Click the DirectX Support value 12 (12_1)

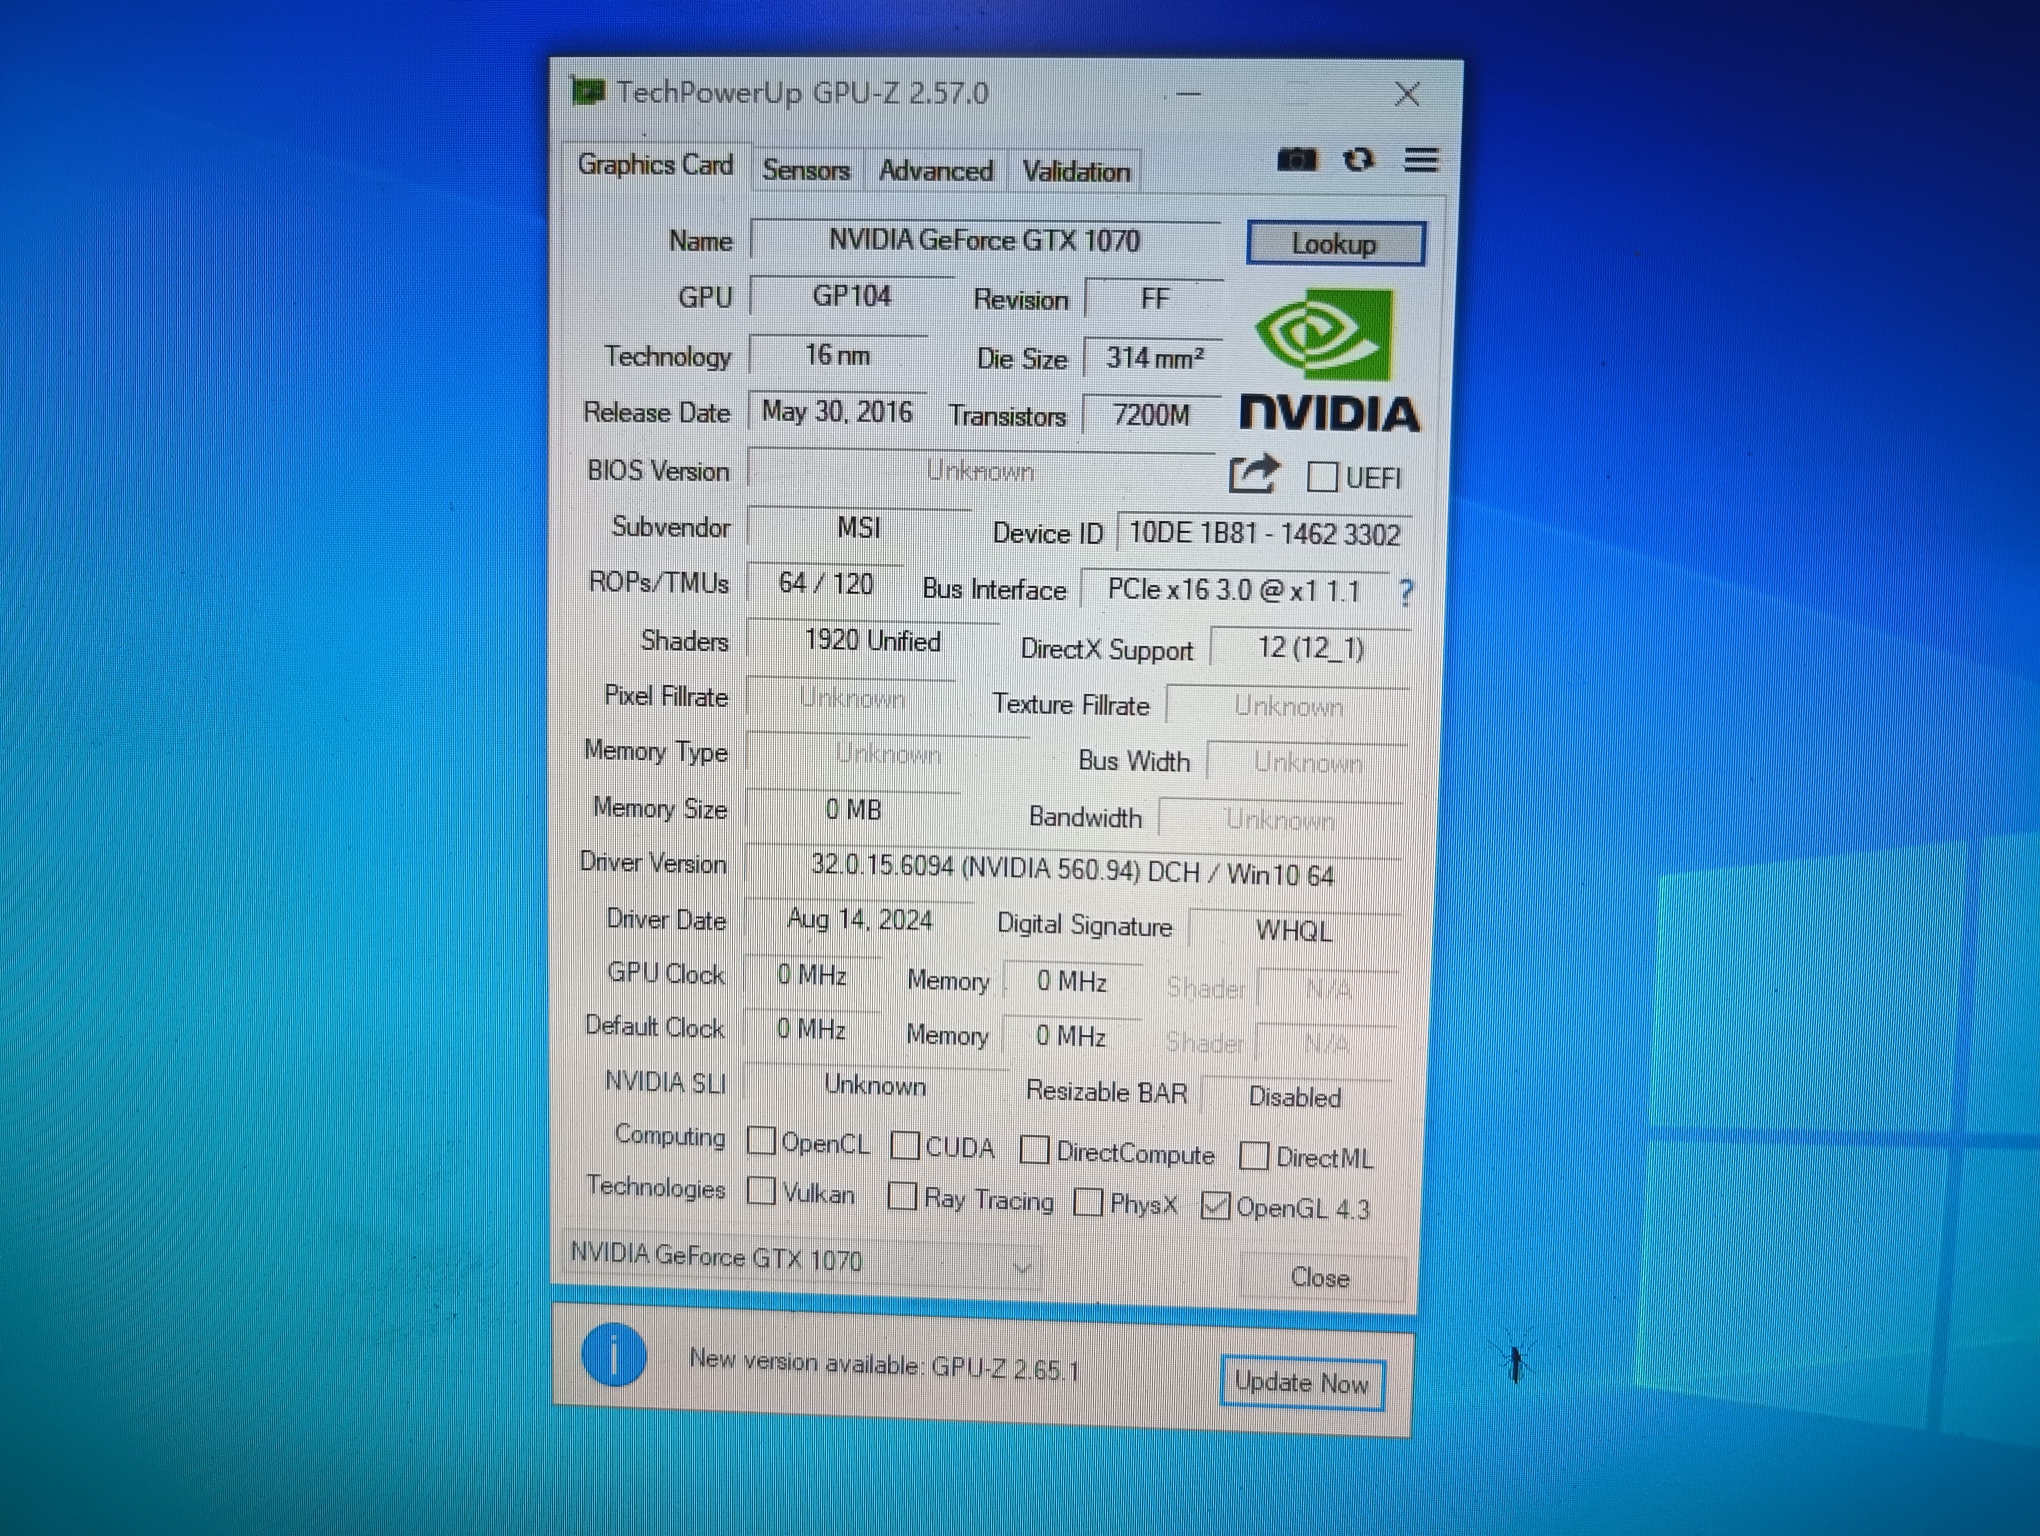(1310, 648)
